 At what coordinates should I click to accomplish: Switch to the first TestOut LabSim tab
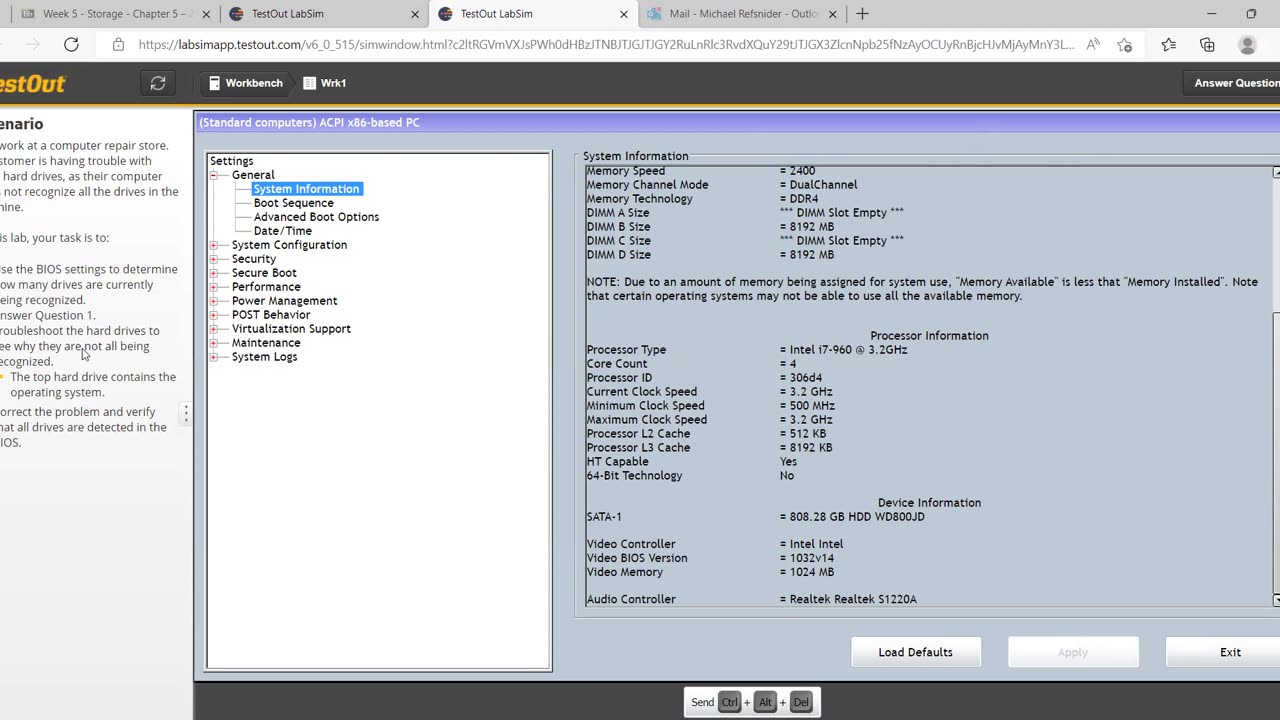(x=325, y=14)
